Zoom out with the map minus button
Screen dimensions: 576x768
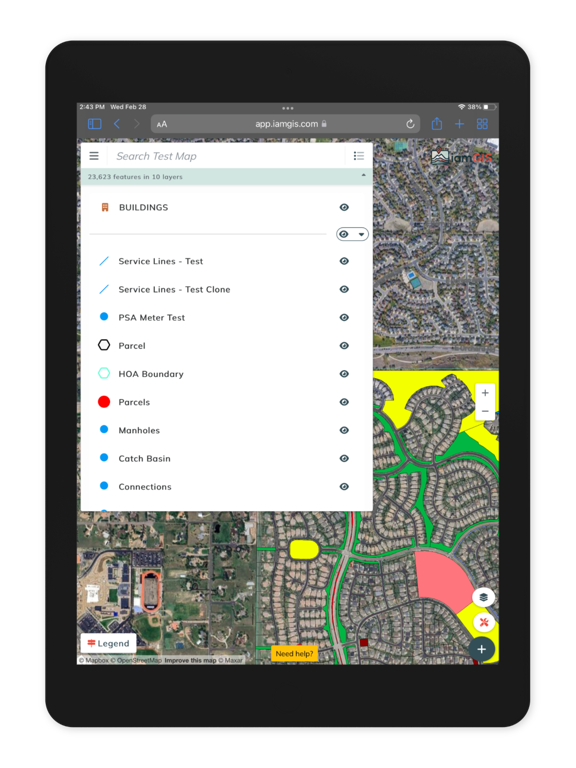coord(485,411)
